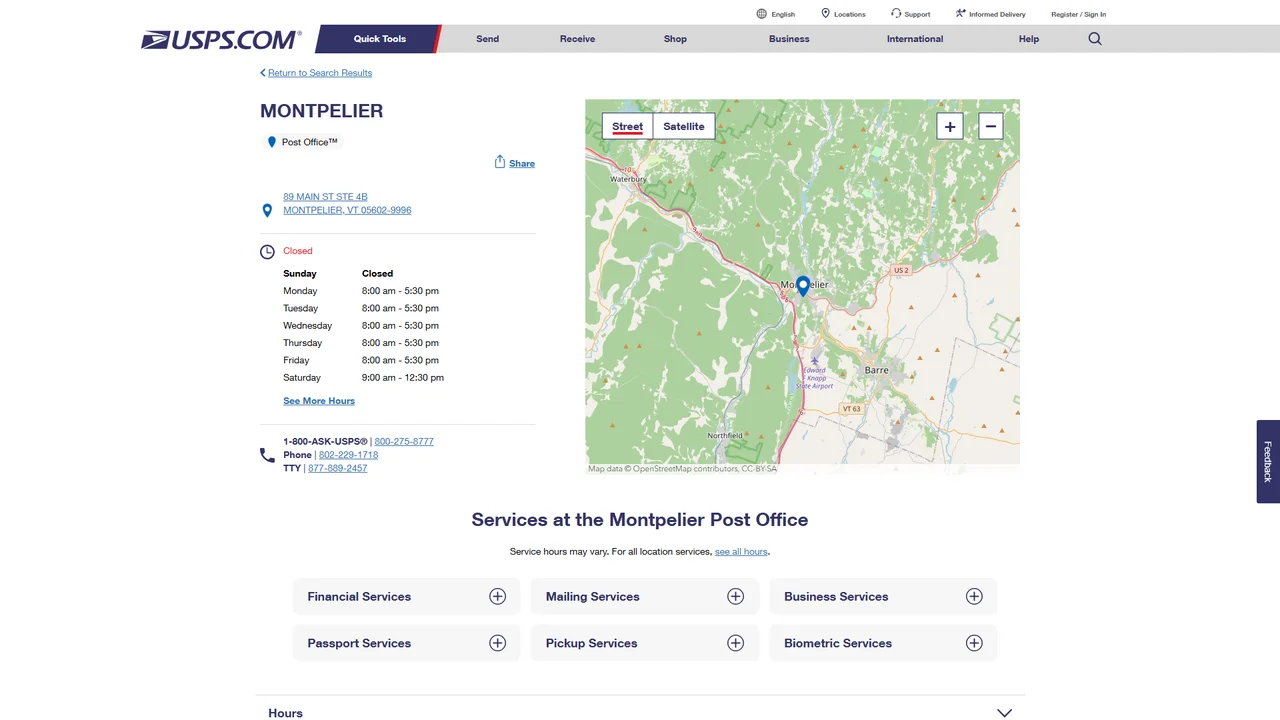The height and width of the screenshot is (720, 1280).
Task: Open the Shop menu
Action: 675,39
